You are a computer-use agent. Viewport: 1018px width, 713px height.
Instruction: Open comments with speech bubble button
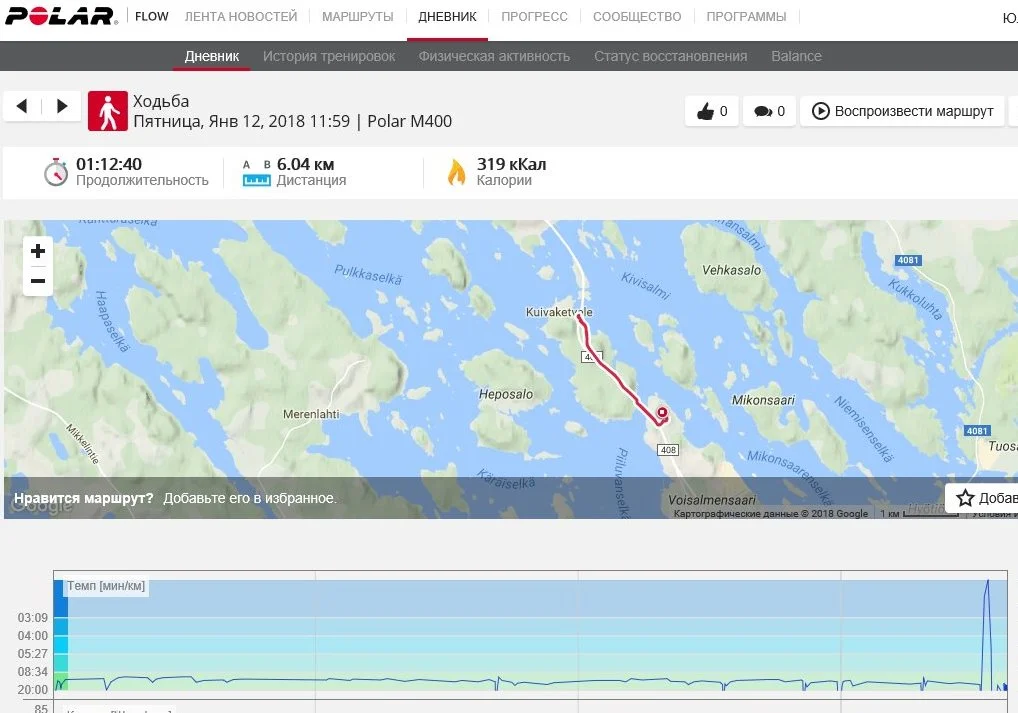[769, 112]
